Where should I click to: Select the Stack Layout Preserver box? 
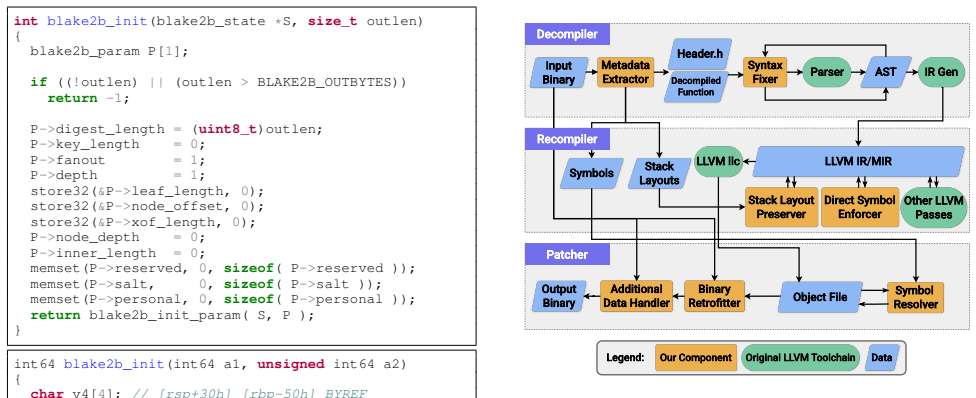781,207
